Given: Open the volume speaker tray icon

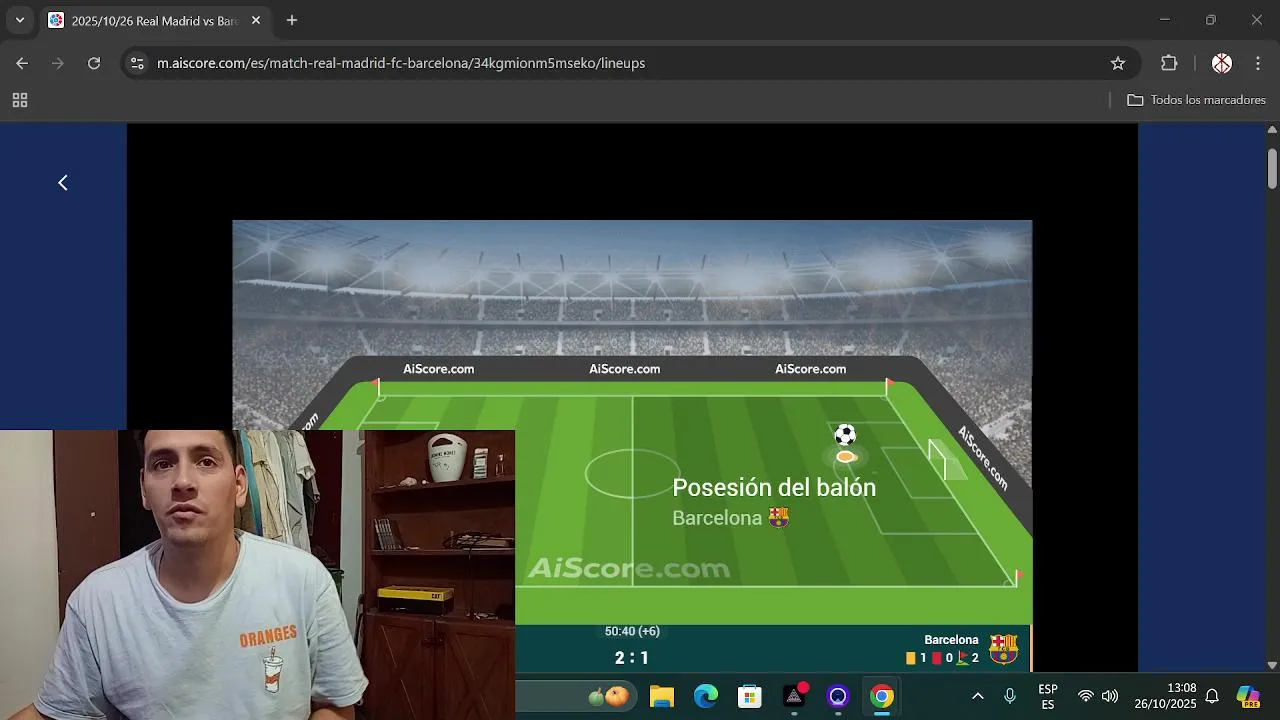Looking at the screenshot, I should pos(1110,697).
